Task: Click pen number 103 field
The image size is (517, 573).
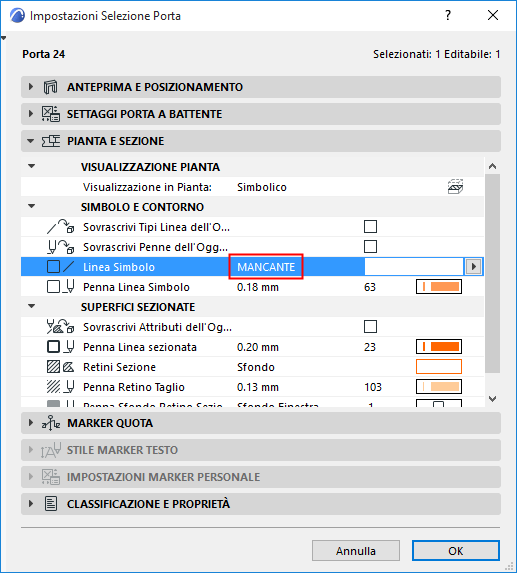Action: click(x=373, y=387)
